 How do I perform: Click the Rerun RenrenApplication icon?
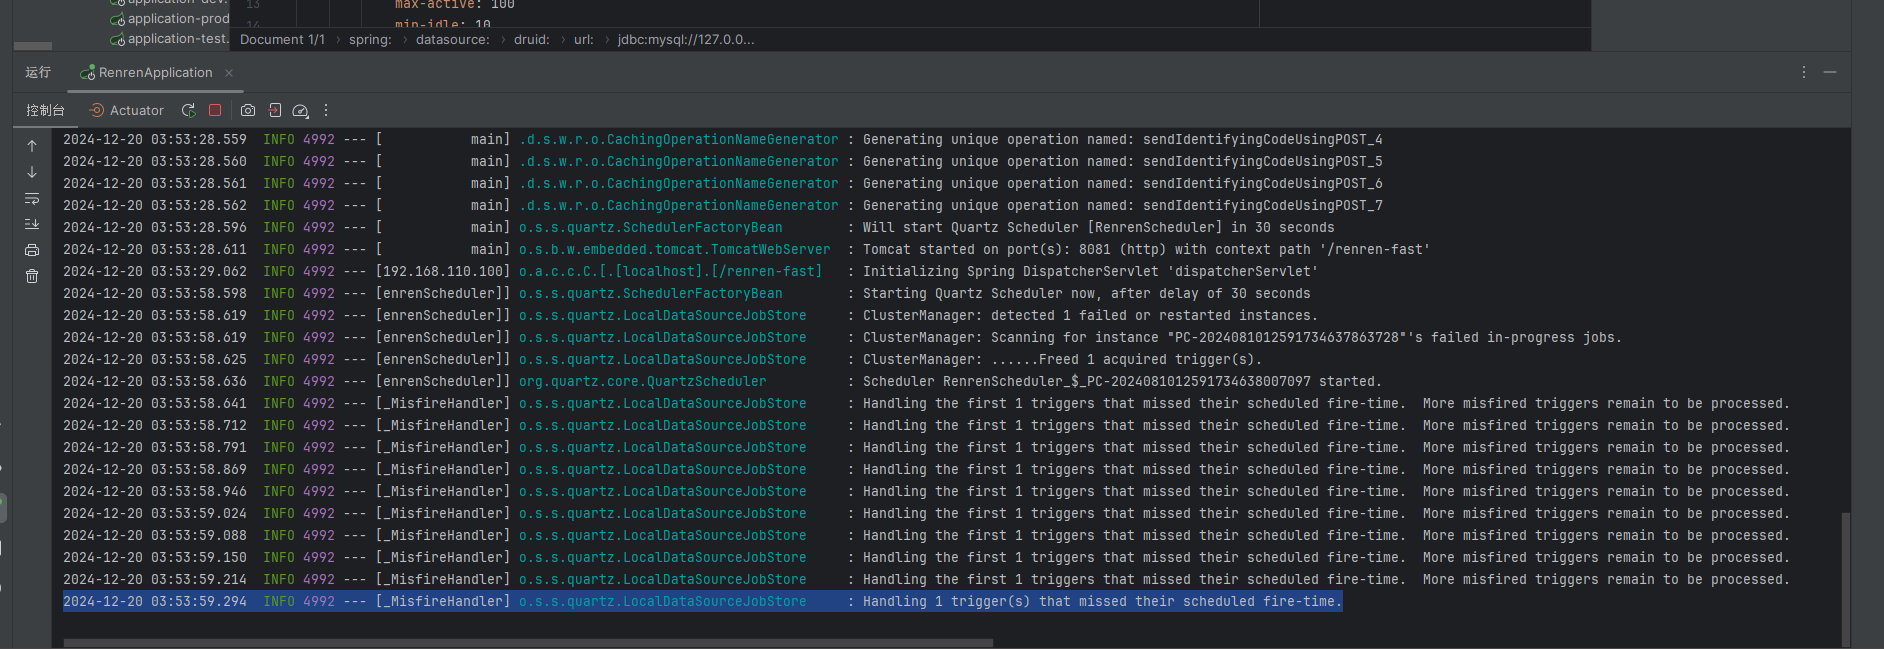188,110
